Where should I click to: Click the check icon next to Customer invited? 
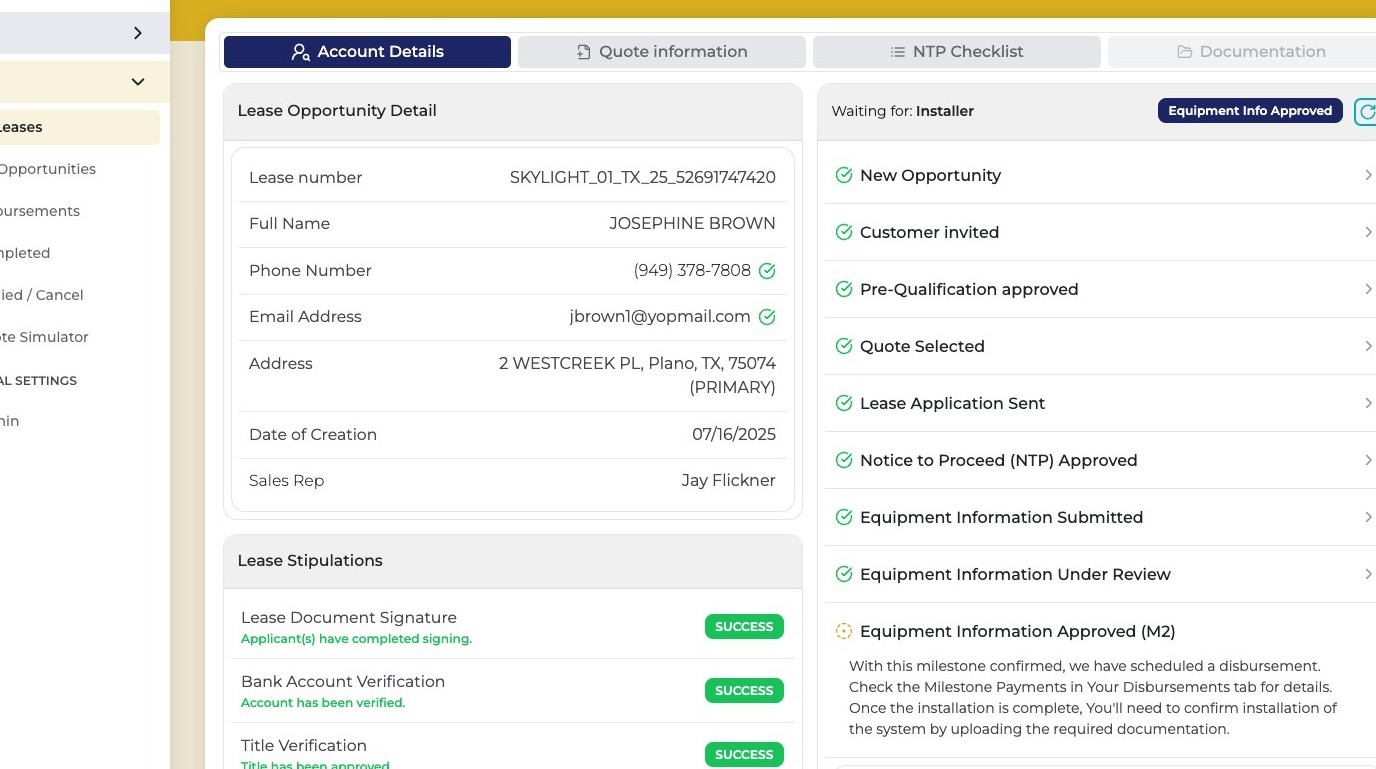point(844,232)
